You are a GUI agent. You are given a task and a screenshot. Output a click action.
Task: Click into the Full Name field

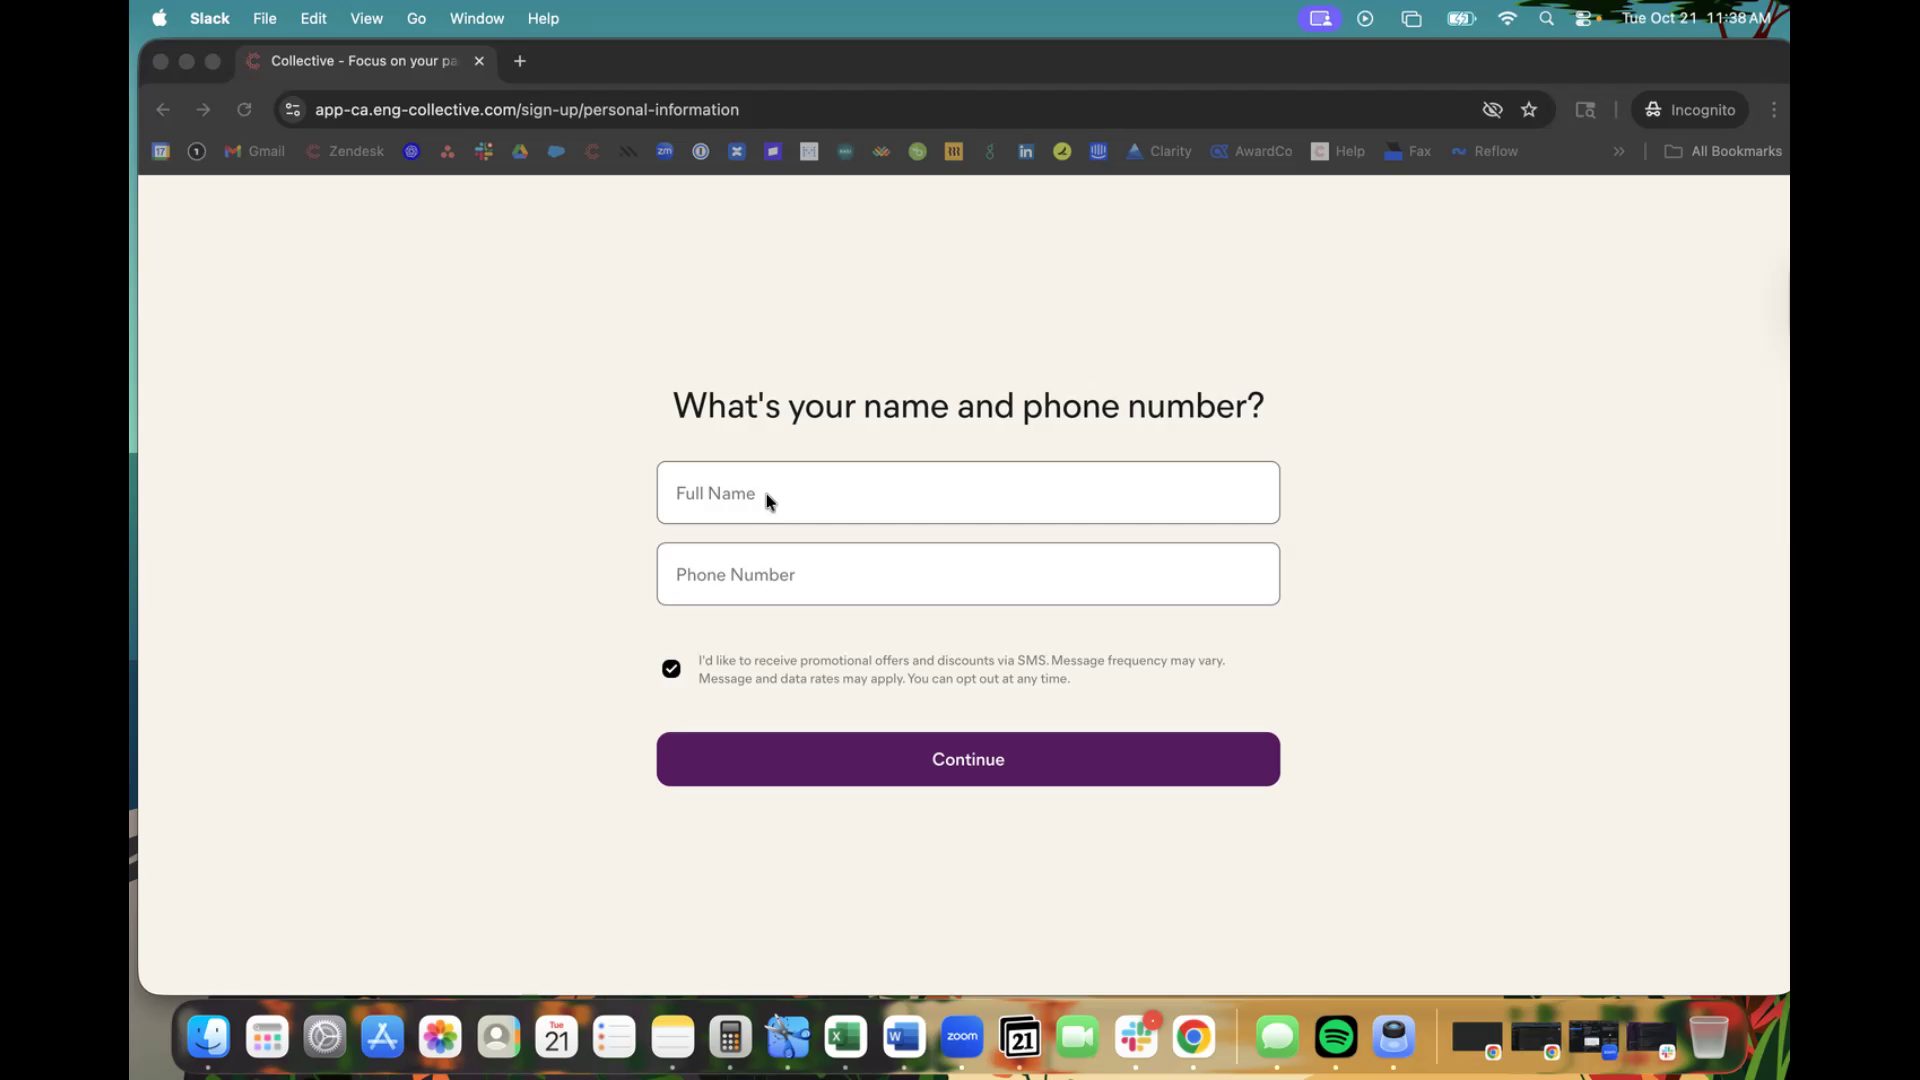coord(967,493)
